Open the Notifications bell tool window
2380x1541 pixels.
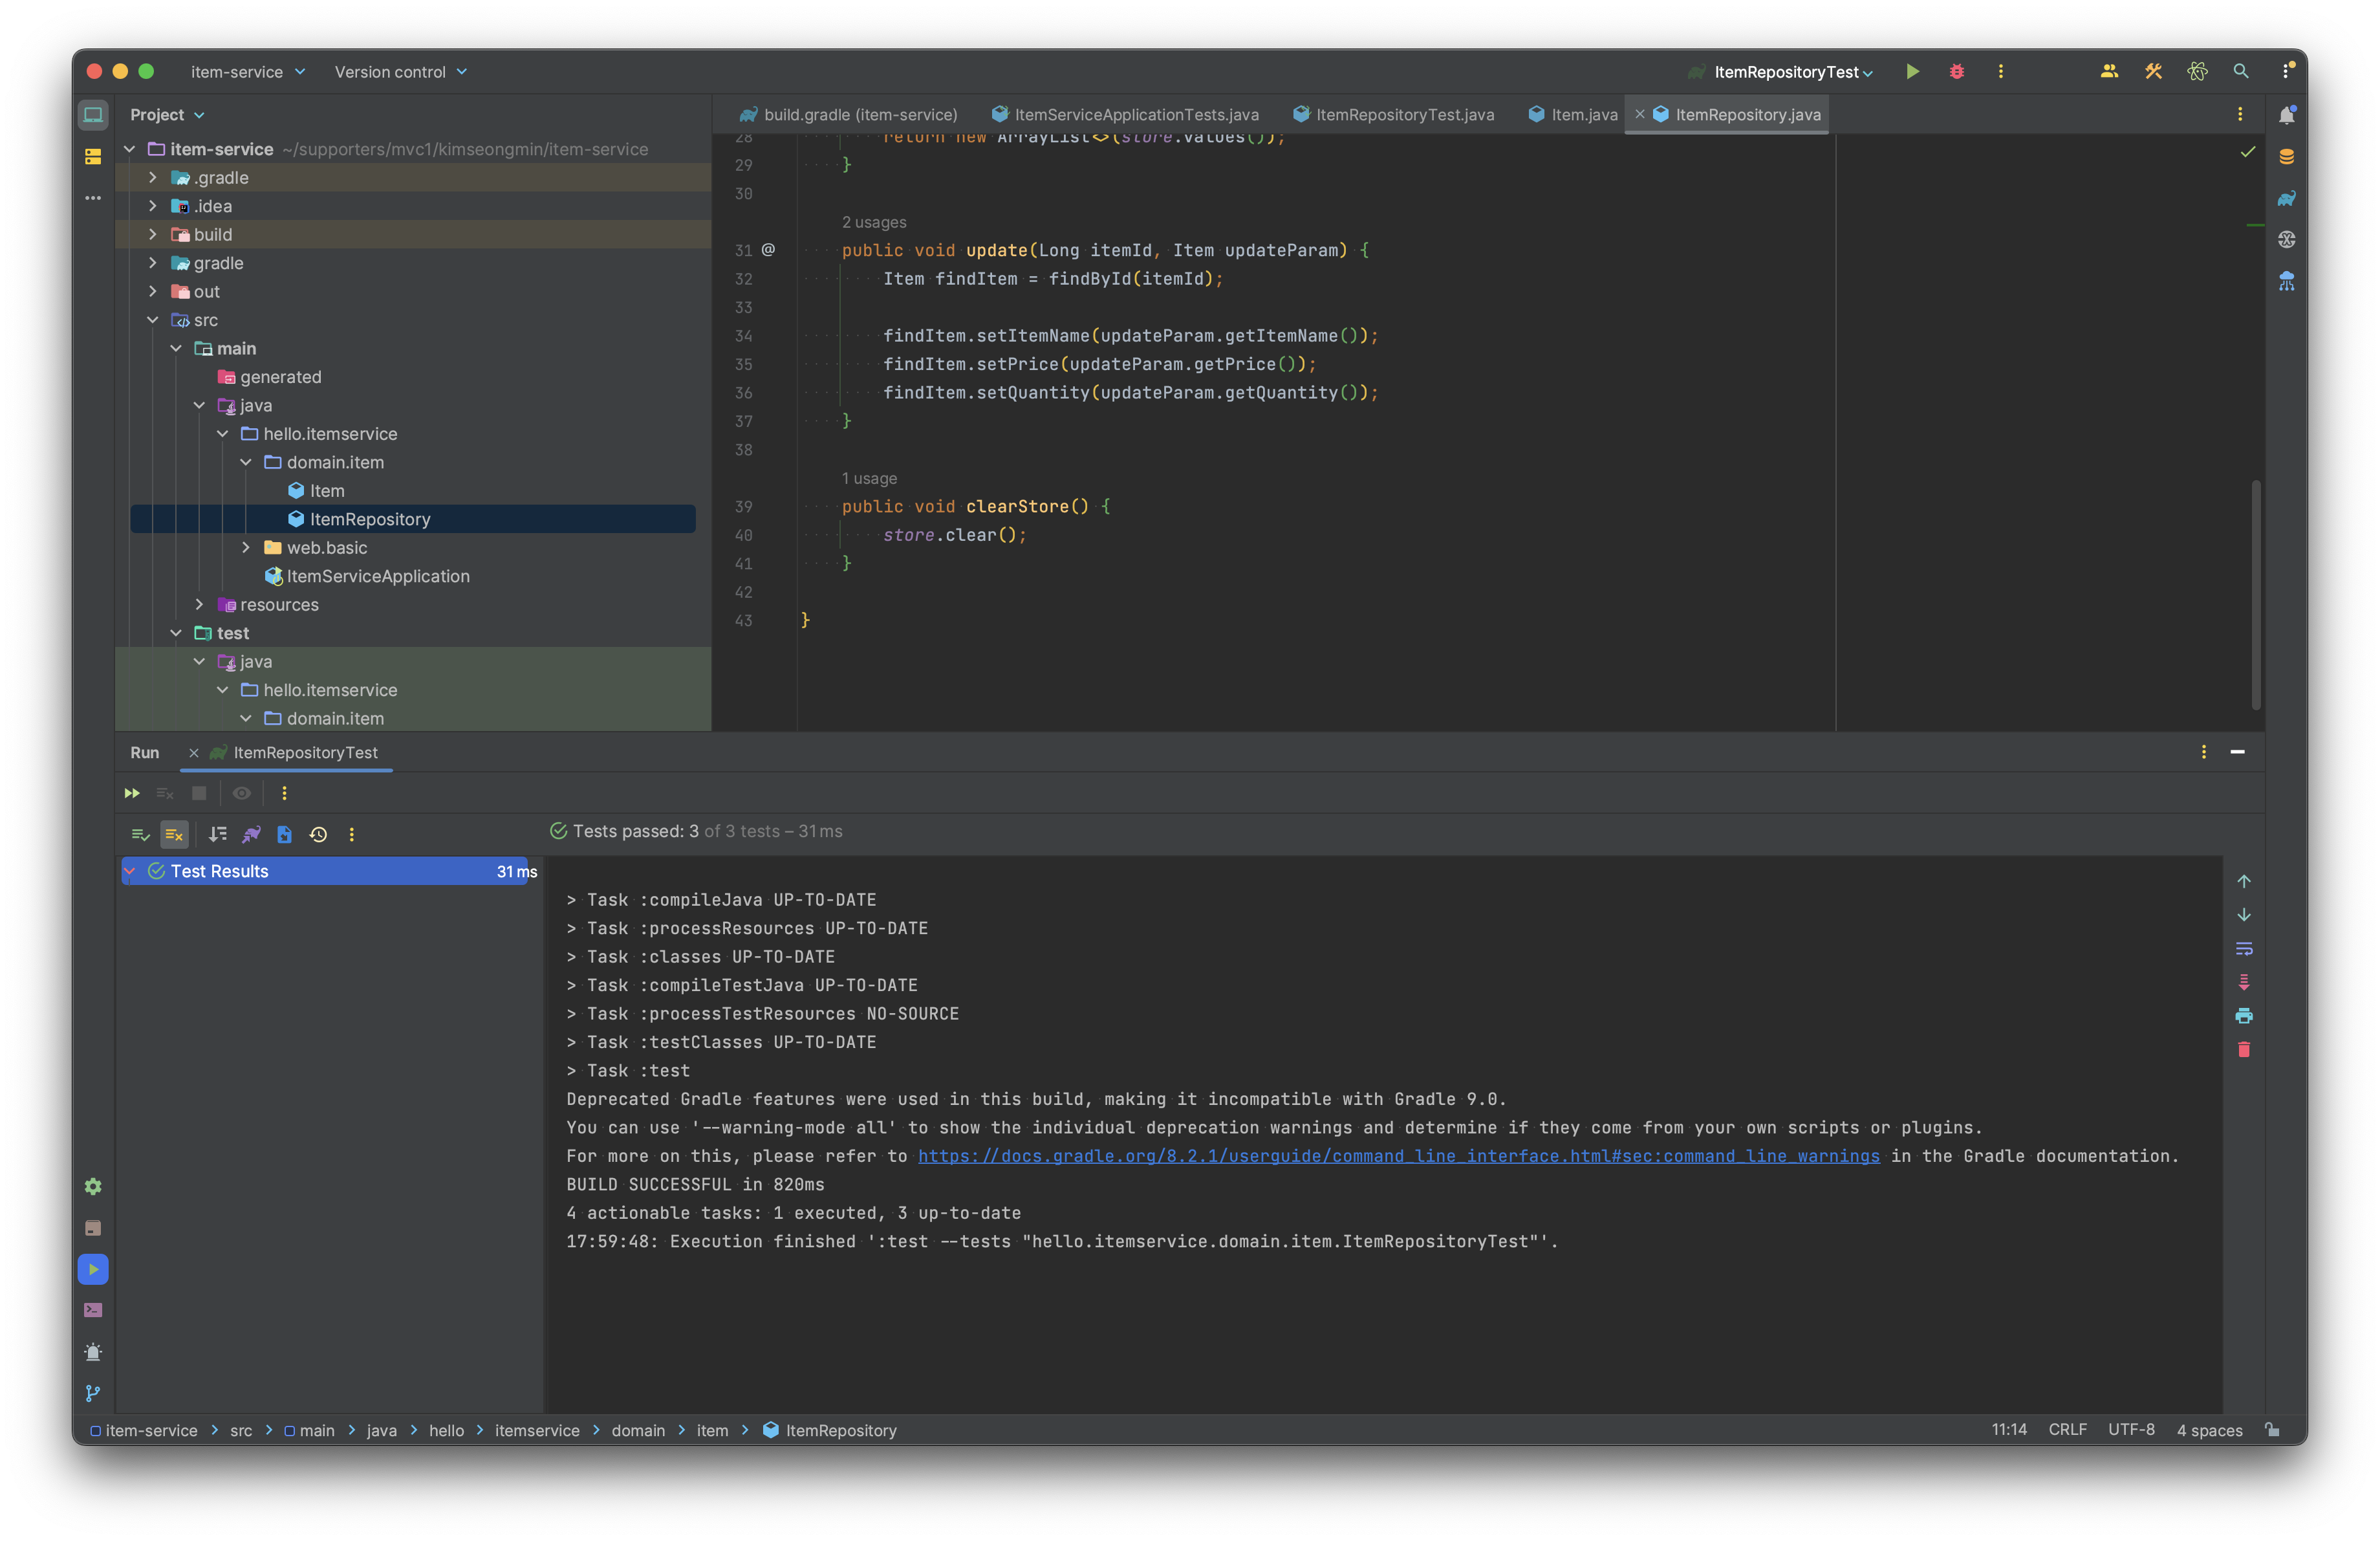(x=2286, y=115)
